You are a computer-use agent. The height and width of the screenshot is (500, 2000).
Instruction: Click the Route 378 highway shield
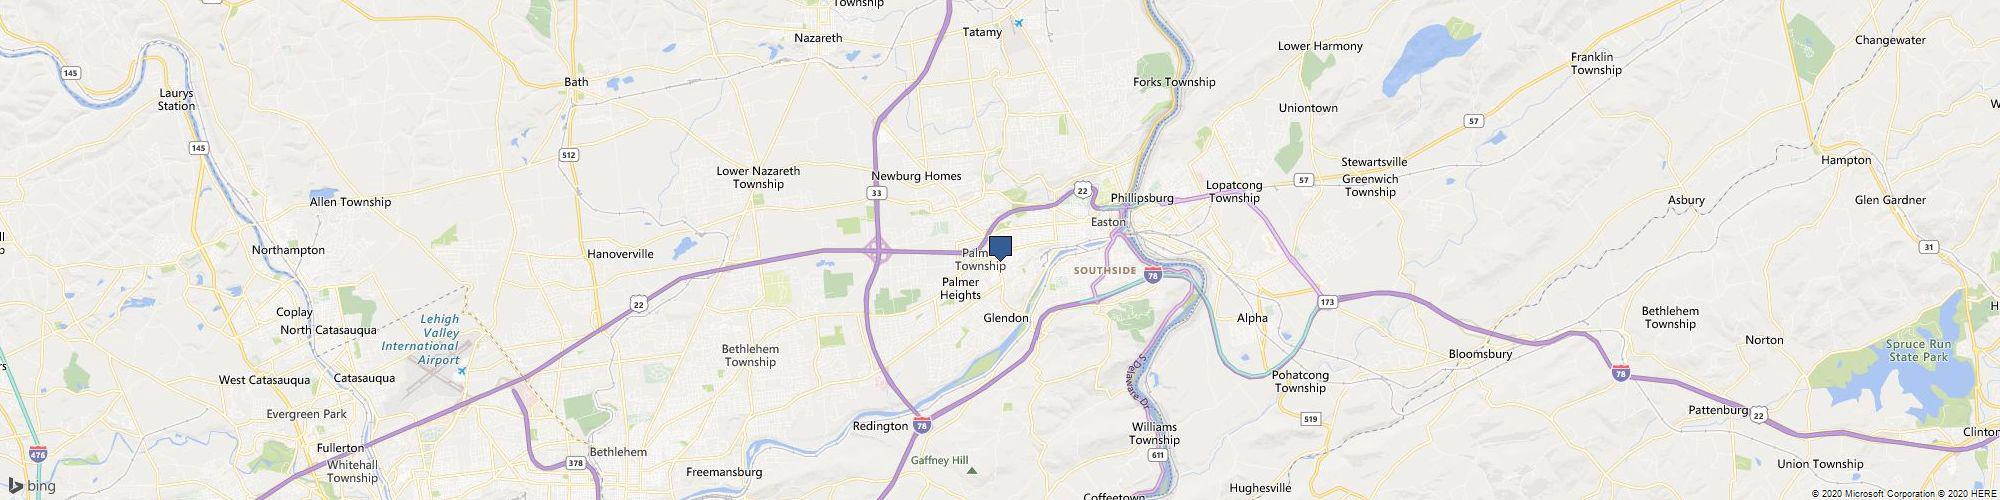click(x=575, y=462)
